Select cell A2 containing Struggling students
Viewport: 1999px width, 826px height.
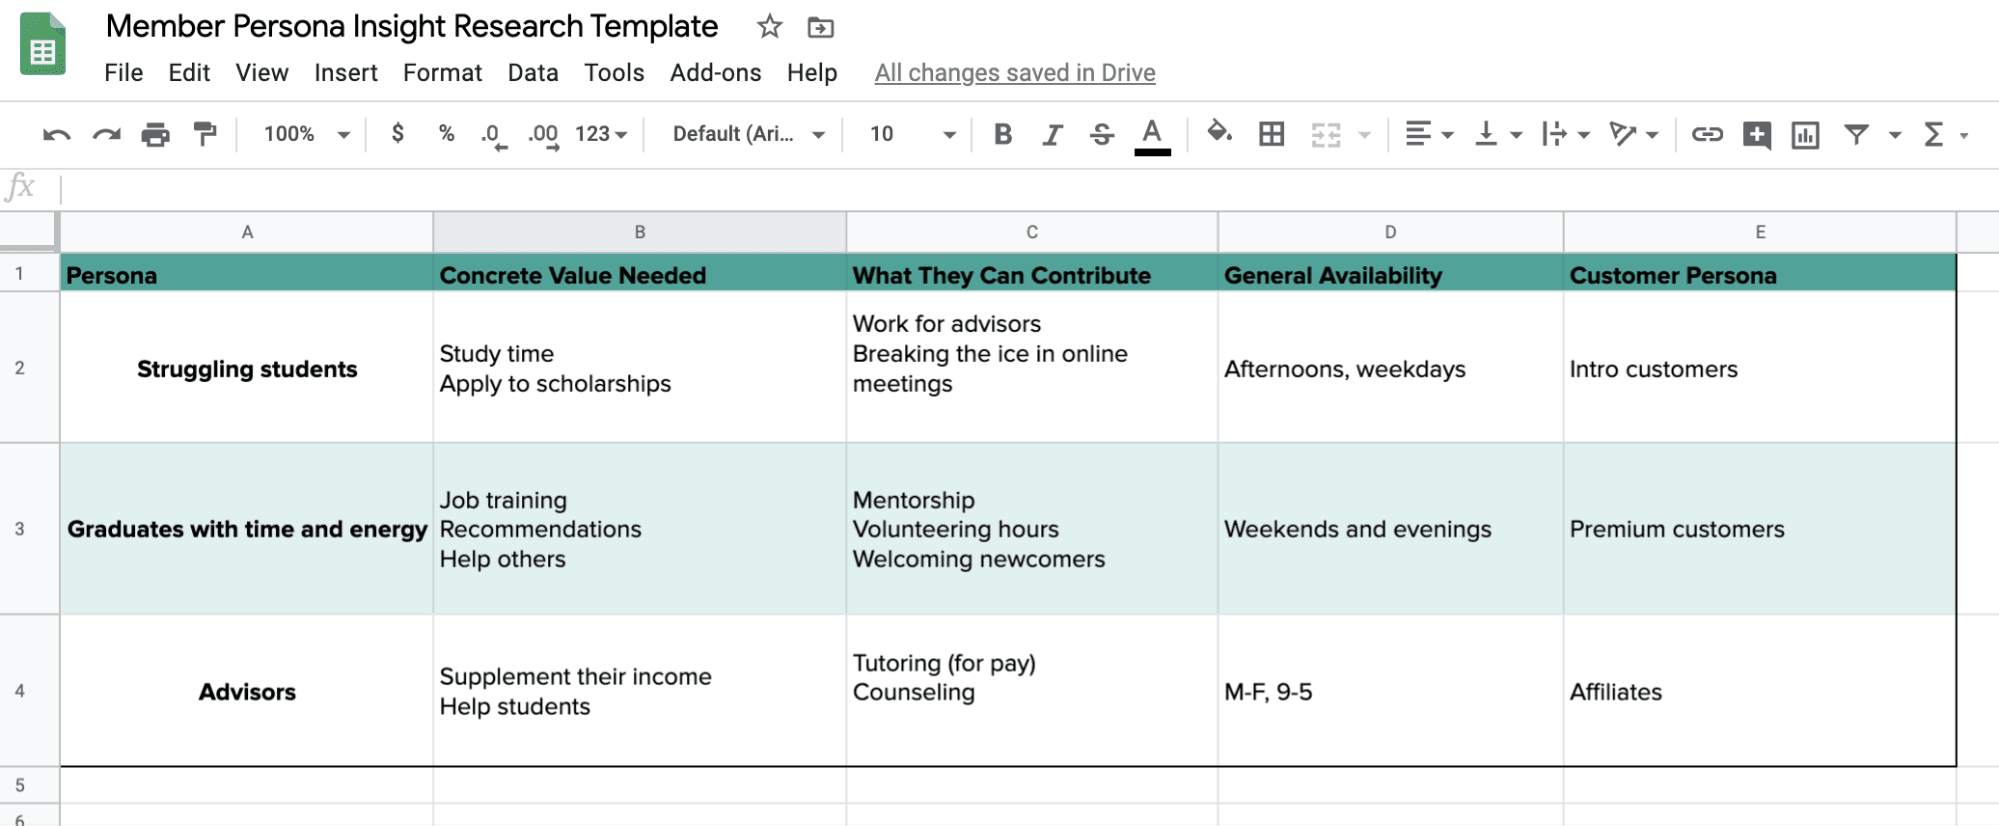point(247,368)
